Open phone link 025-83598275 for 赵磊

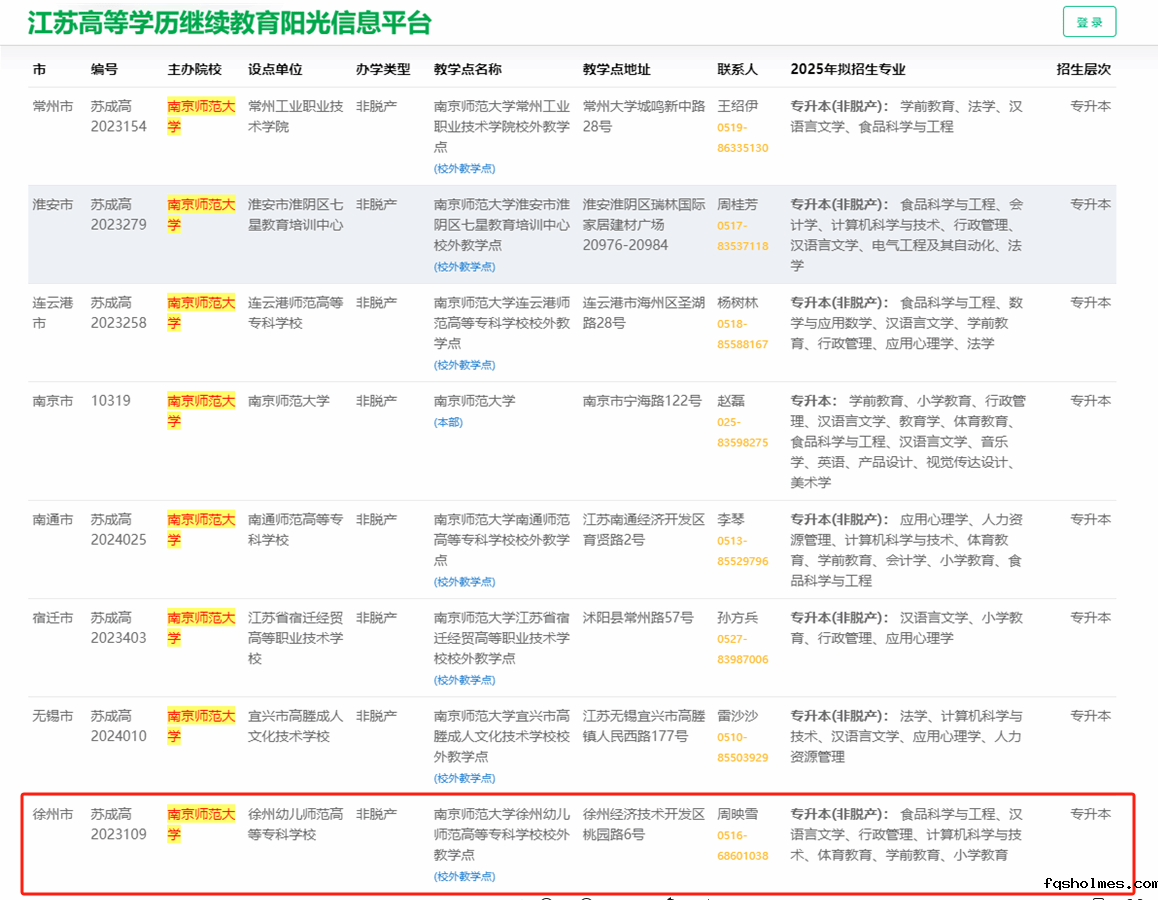tap(742, 432)
